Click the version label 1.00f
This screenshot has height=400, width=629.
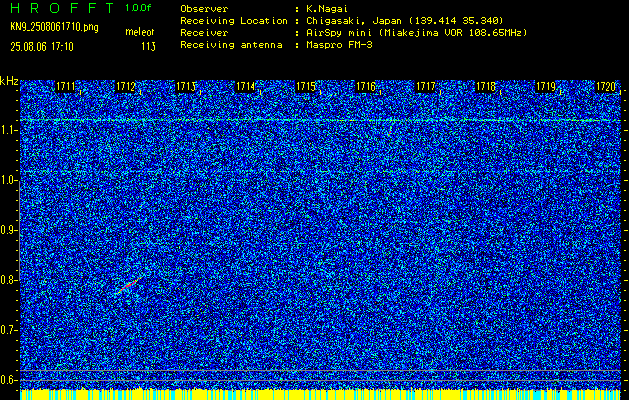point(138,8)
